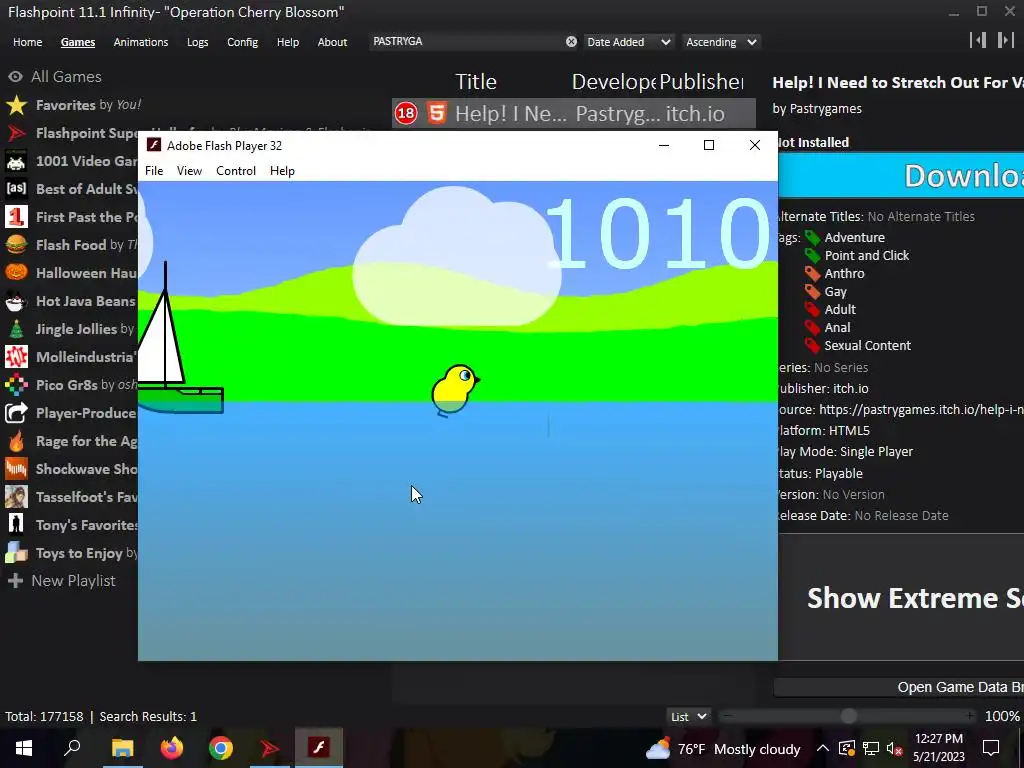Launch Firefox from the taskbar
The height and width of the screenshot is (768, 1024).
click(x=172, y=748)
